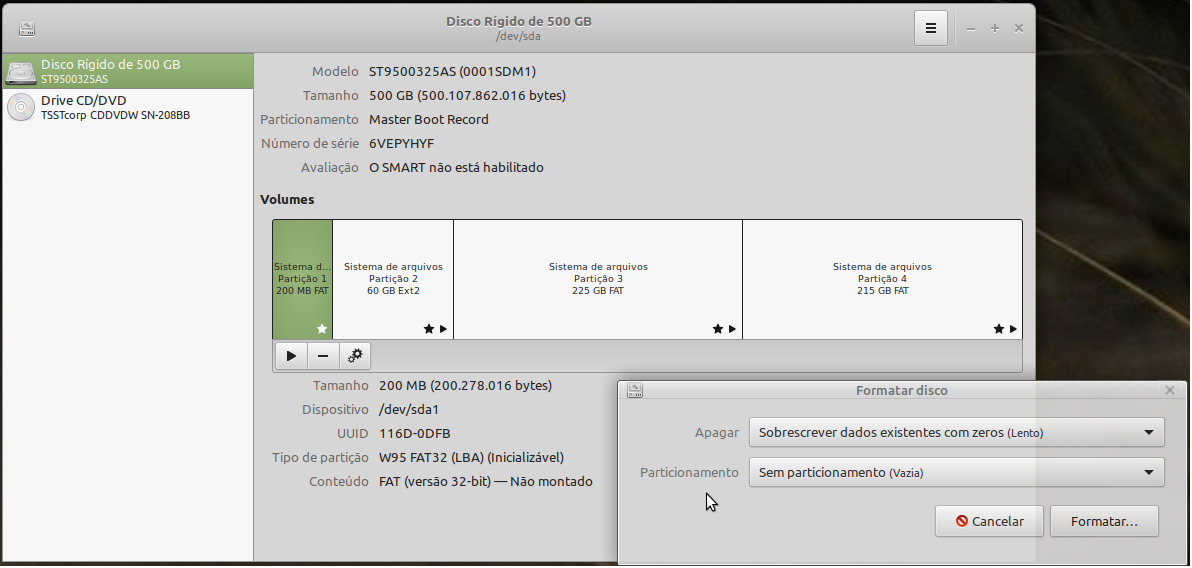Click the W95 FAT32 (LBA) partition type
This screenshot has width=1192, height=568.
(471, 458)
